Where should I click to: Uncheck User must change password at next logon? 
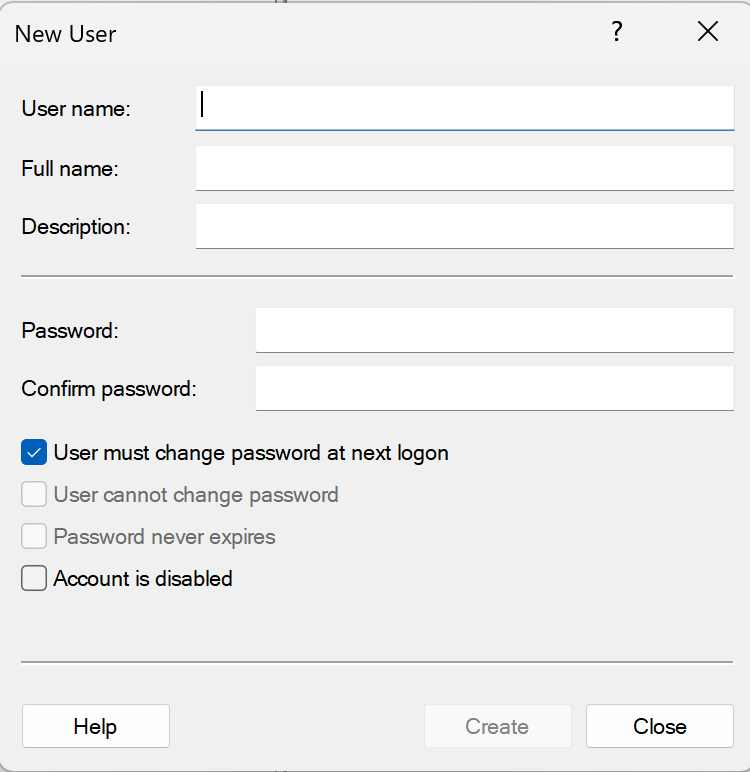34,453
